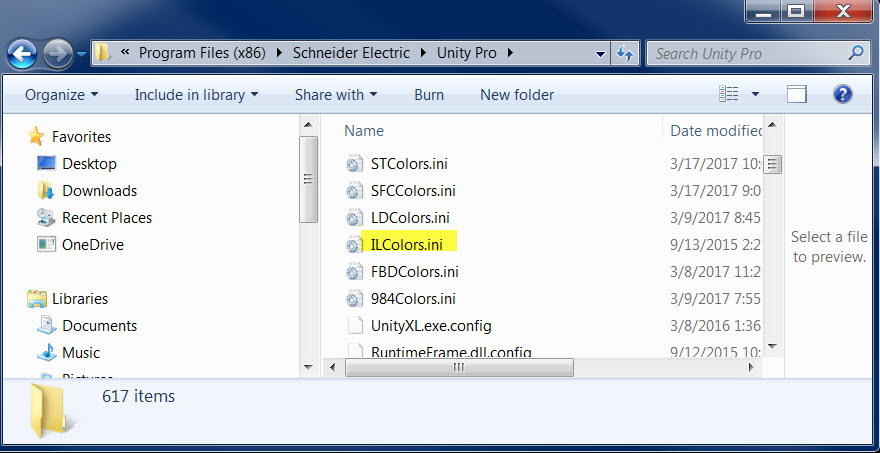Click the Change your view icon
The height and width of the screenshot is (453, 880).
point(728,94)
